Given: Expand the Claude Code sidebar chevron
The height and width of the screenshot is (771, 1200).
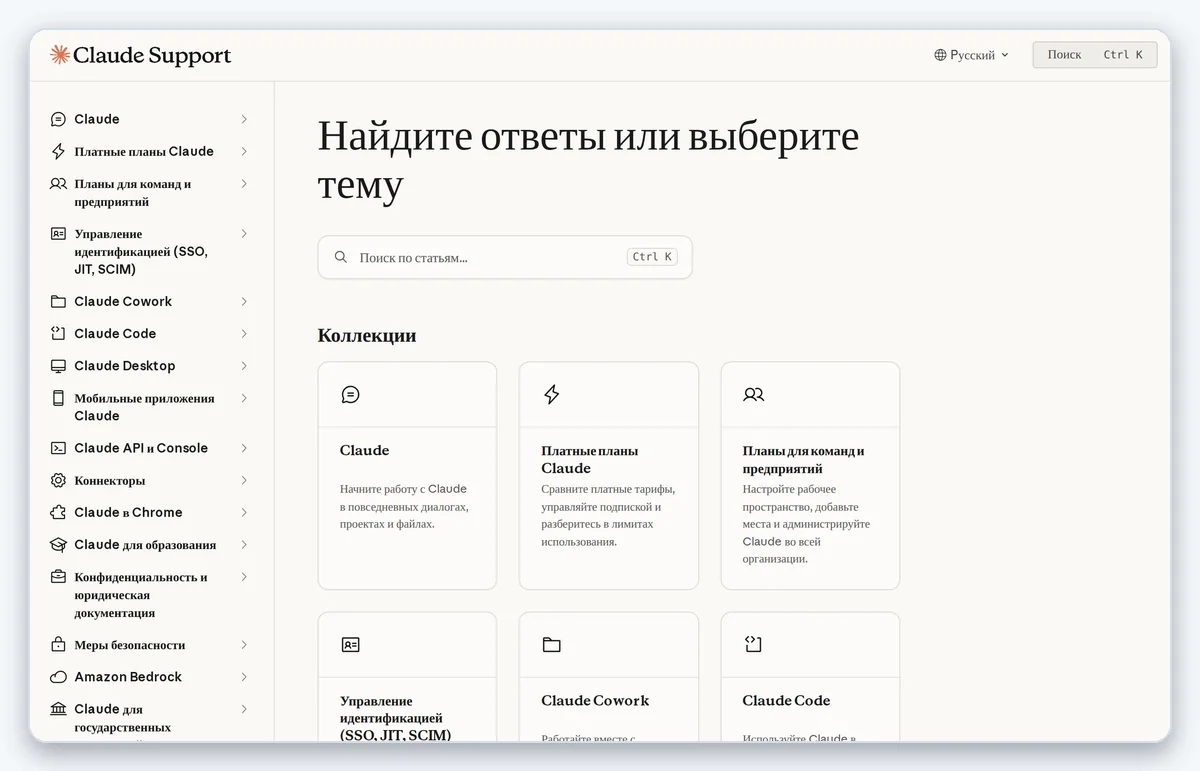Looking at the screenshot, I should pyautogui.click(x=244, y=333).
